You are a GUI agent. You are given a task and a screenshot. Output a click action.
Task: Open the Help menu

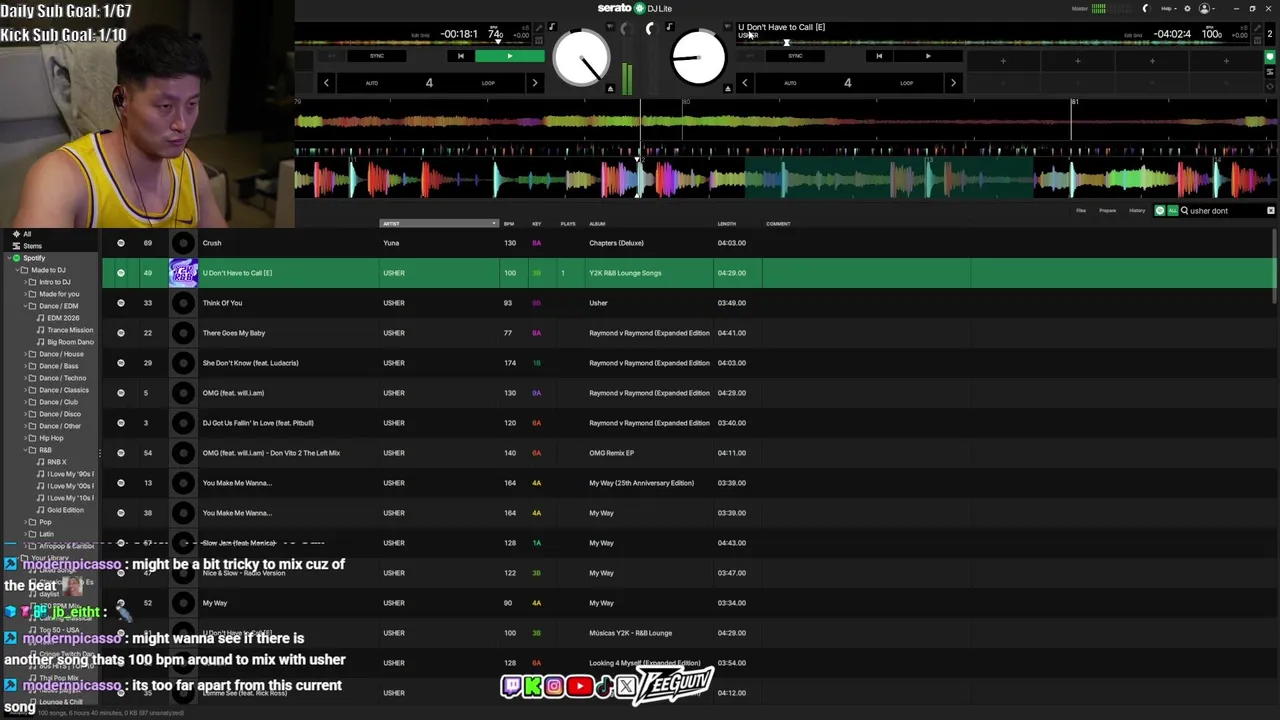pos(1168,8)
